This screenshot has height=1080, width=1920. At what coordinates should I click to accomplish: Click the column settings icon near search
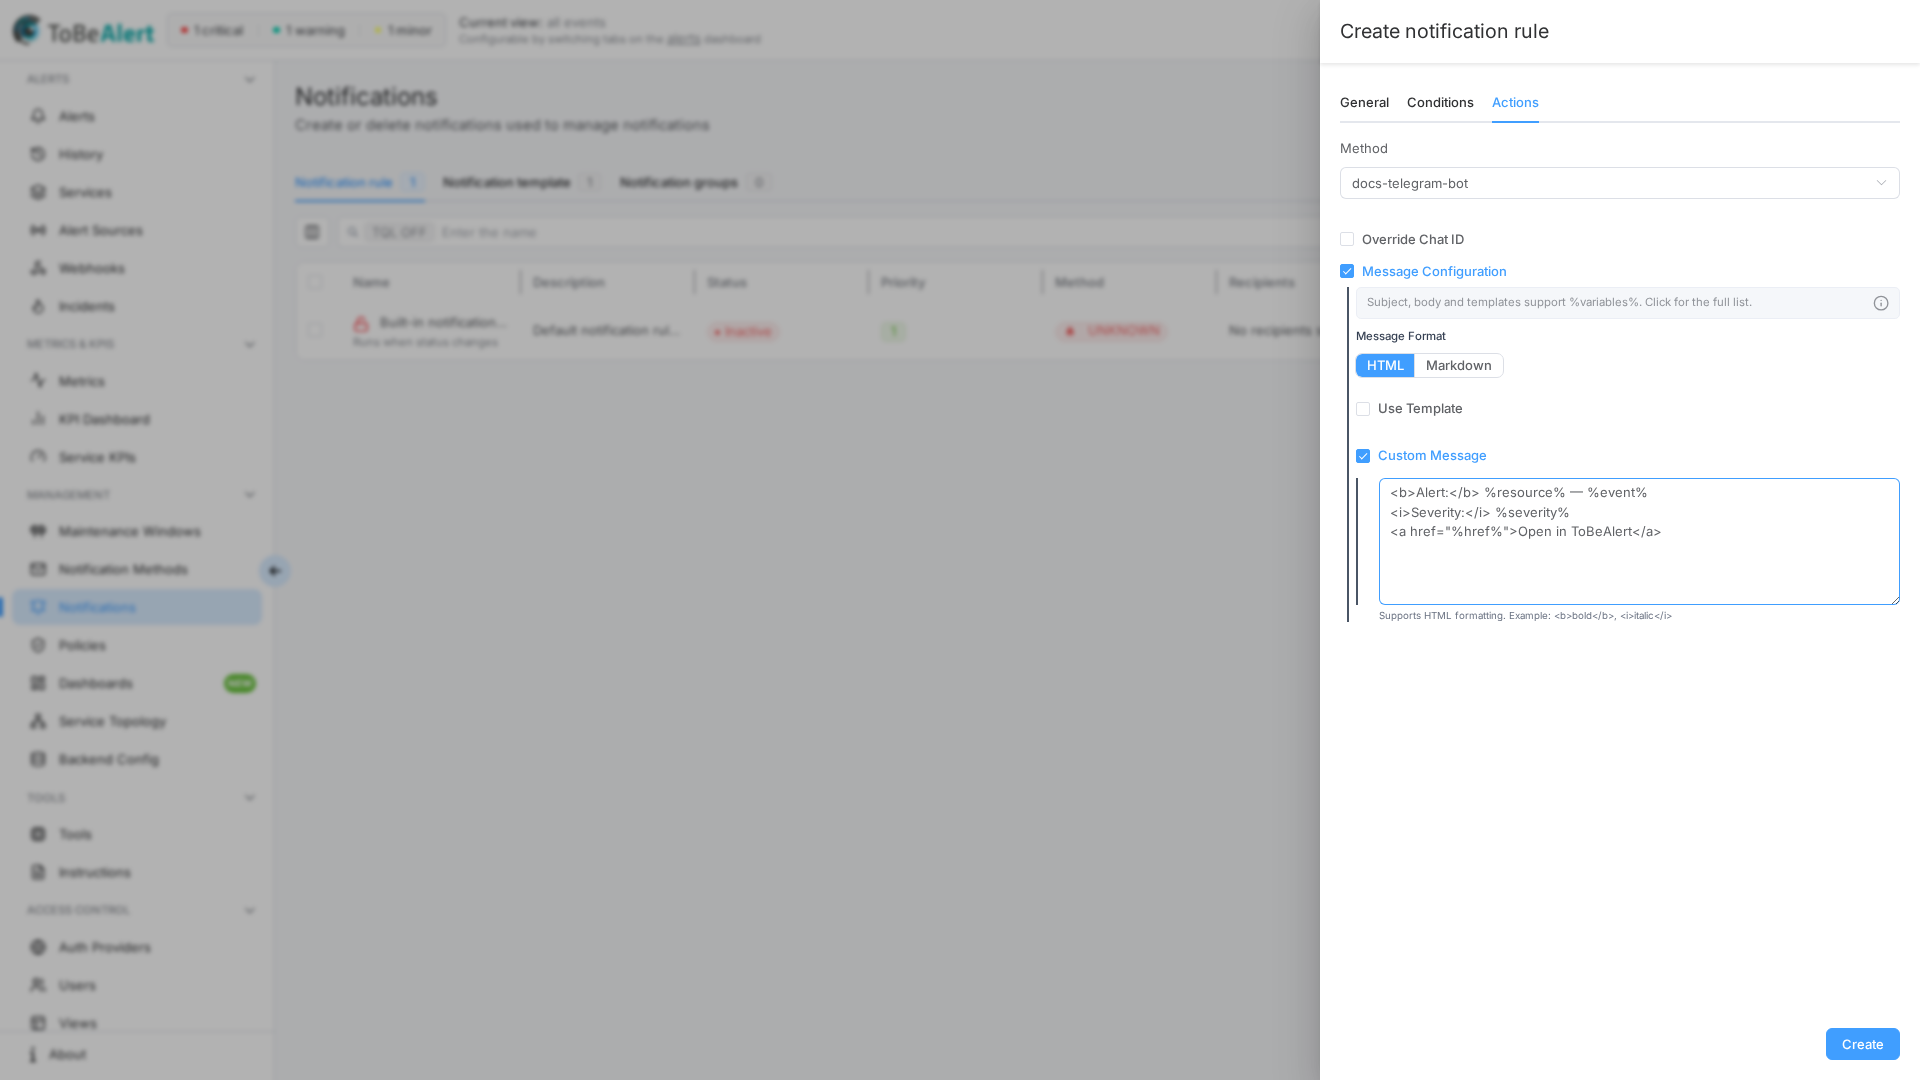click(x=312, y=232)
